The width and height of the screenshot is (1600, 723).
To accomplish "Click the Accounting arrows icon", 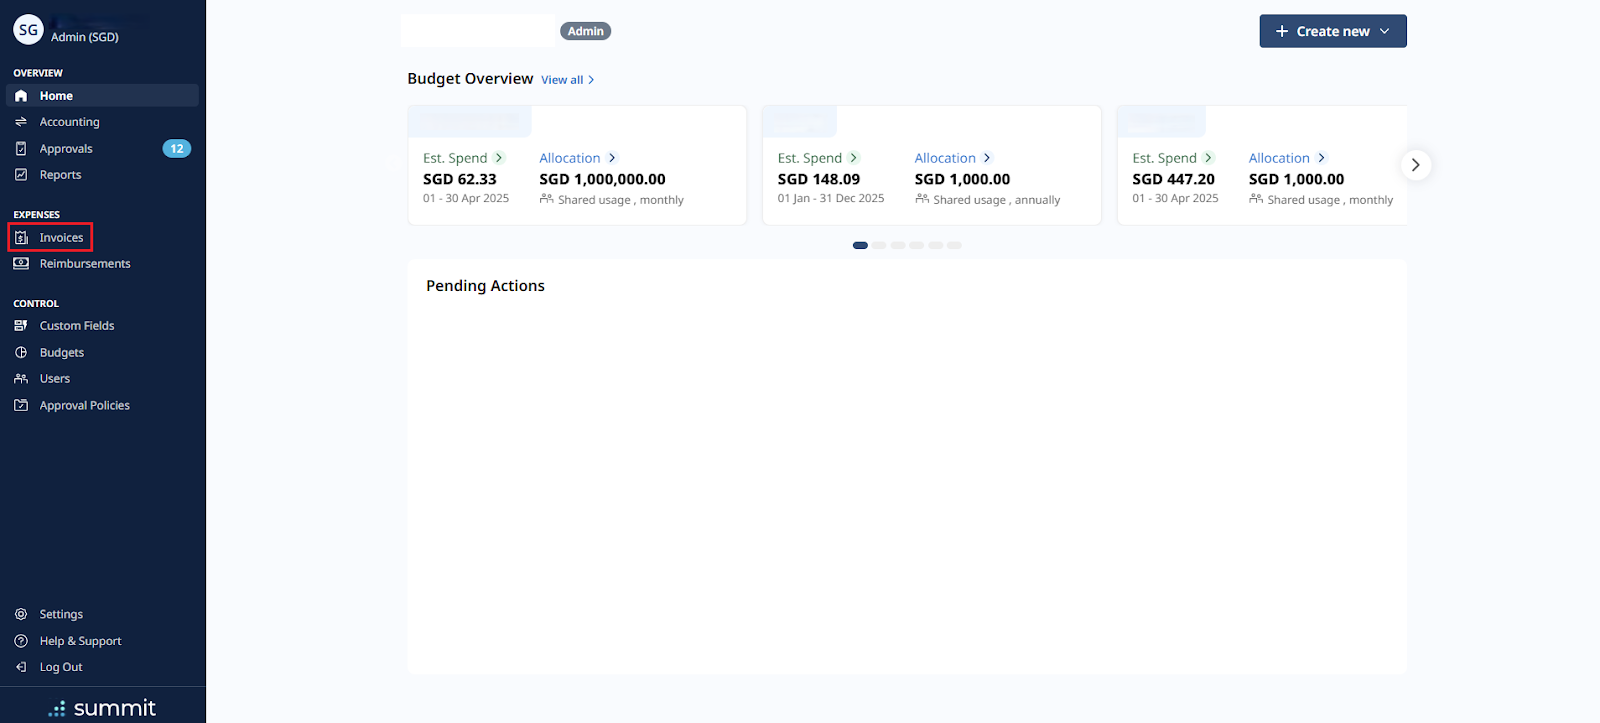I will [x=21, y=122].
